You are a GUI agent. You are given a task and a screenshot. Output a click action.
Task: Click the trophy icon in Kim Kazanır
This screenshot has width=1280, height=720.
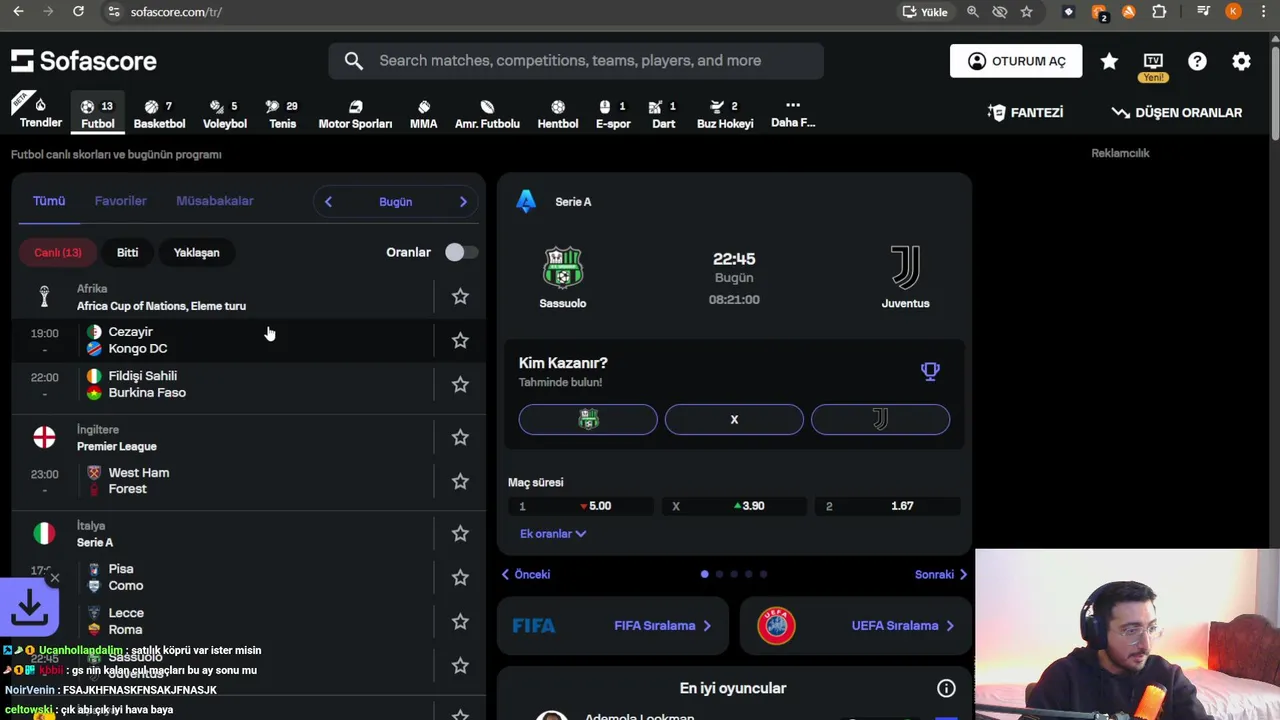(x=930, y=372)
